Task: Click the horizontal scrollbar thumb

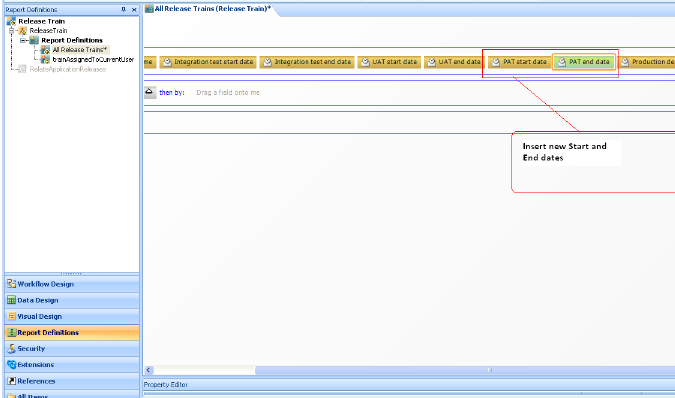Action: [465, 370]
